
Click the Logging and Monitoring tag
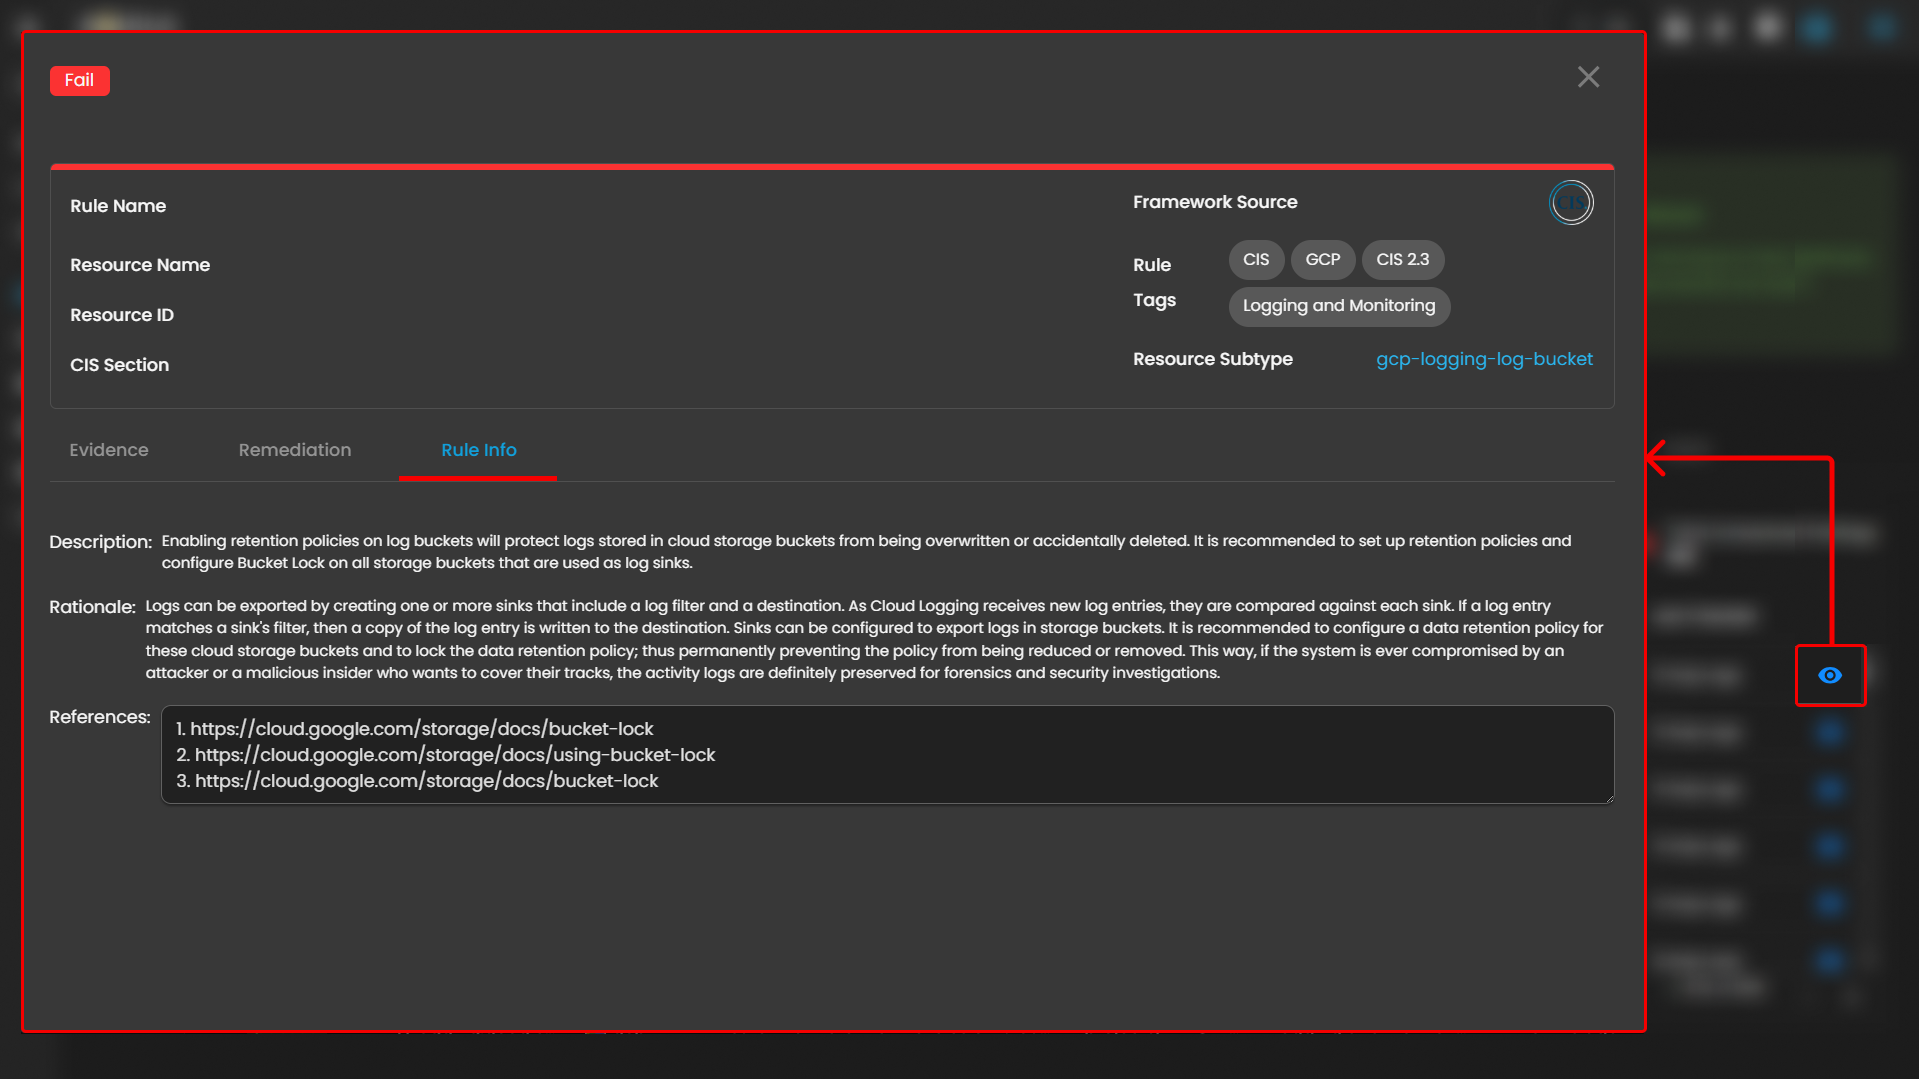point(1338,306)
